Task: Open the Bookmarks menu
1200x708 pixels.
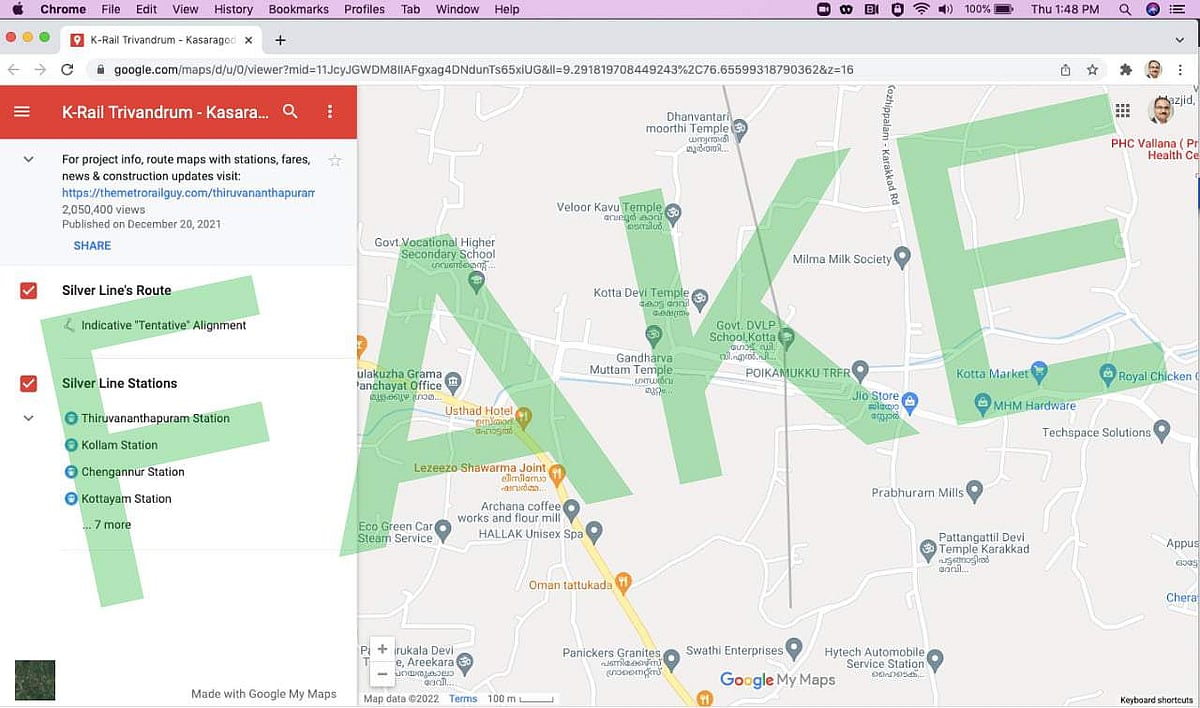Action: click(x=298, y=9)
